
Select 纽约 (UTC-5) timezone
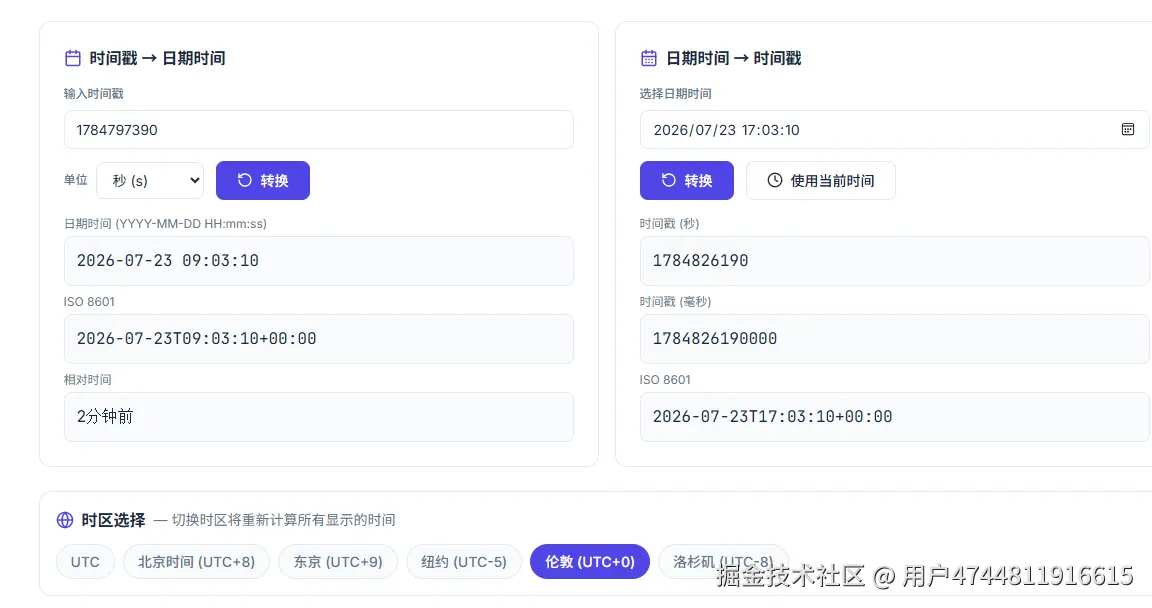(x=464, y=562)
